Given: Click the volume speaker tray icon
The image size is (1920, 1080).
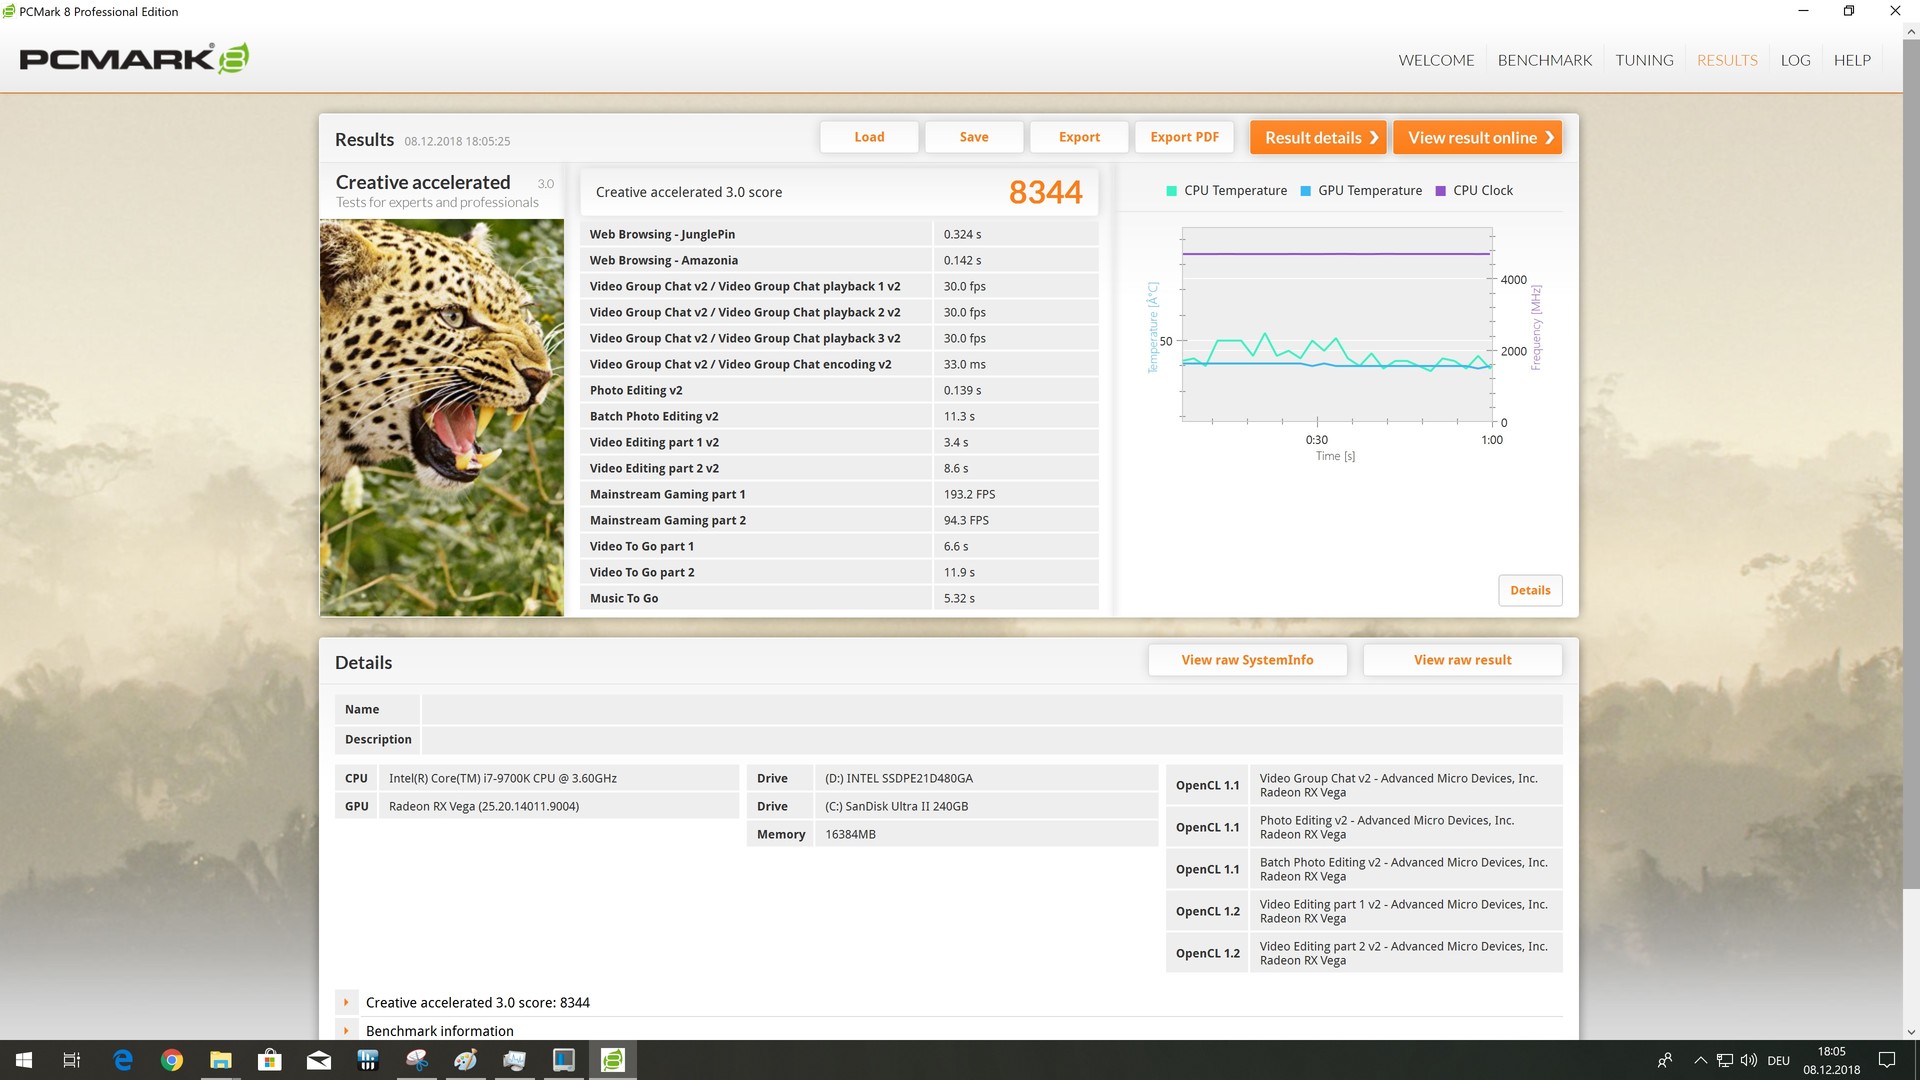Looking at the screenshot, I should [1749, 1060].
